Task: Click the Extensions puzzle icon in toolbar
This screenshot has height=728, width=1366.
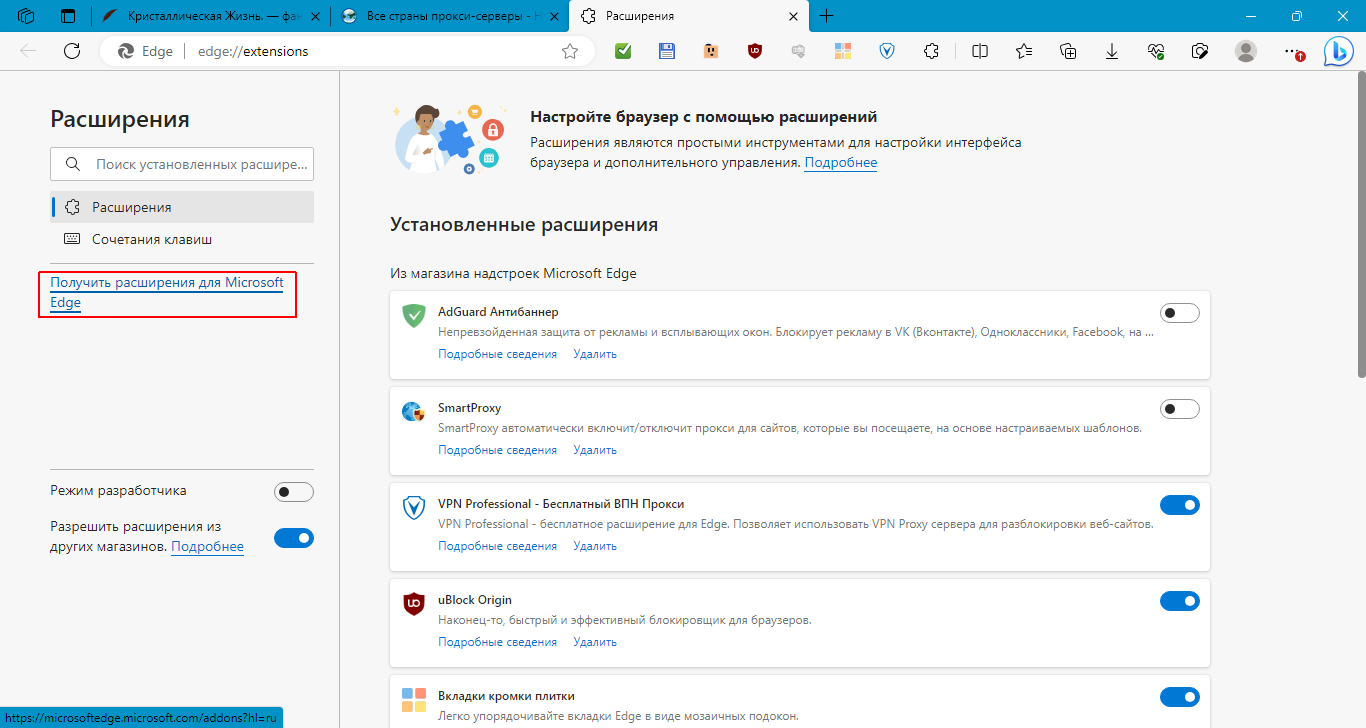Action: [931, 51]
